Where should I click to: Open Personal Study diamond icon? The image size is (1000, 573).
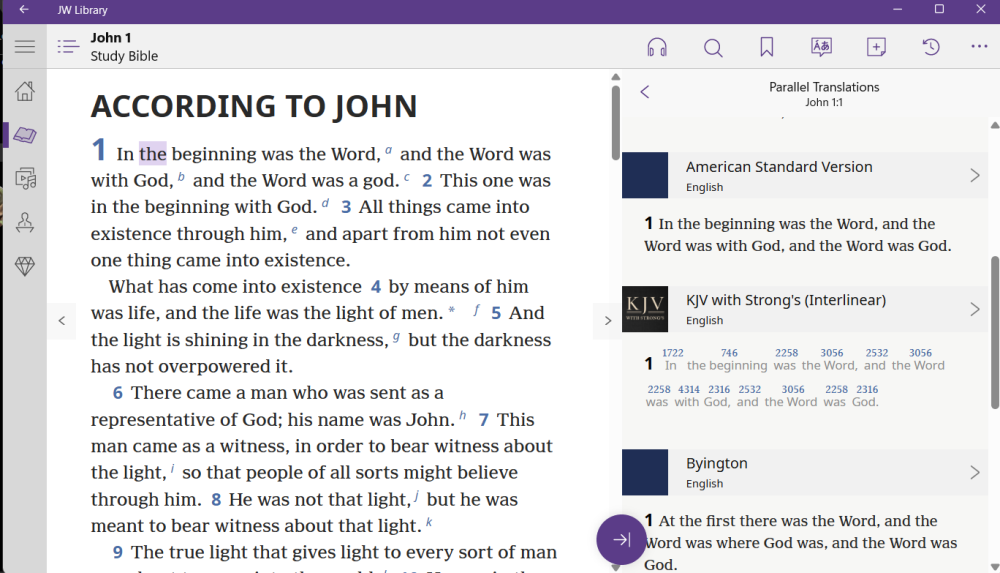point(25,266)
